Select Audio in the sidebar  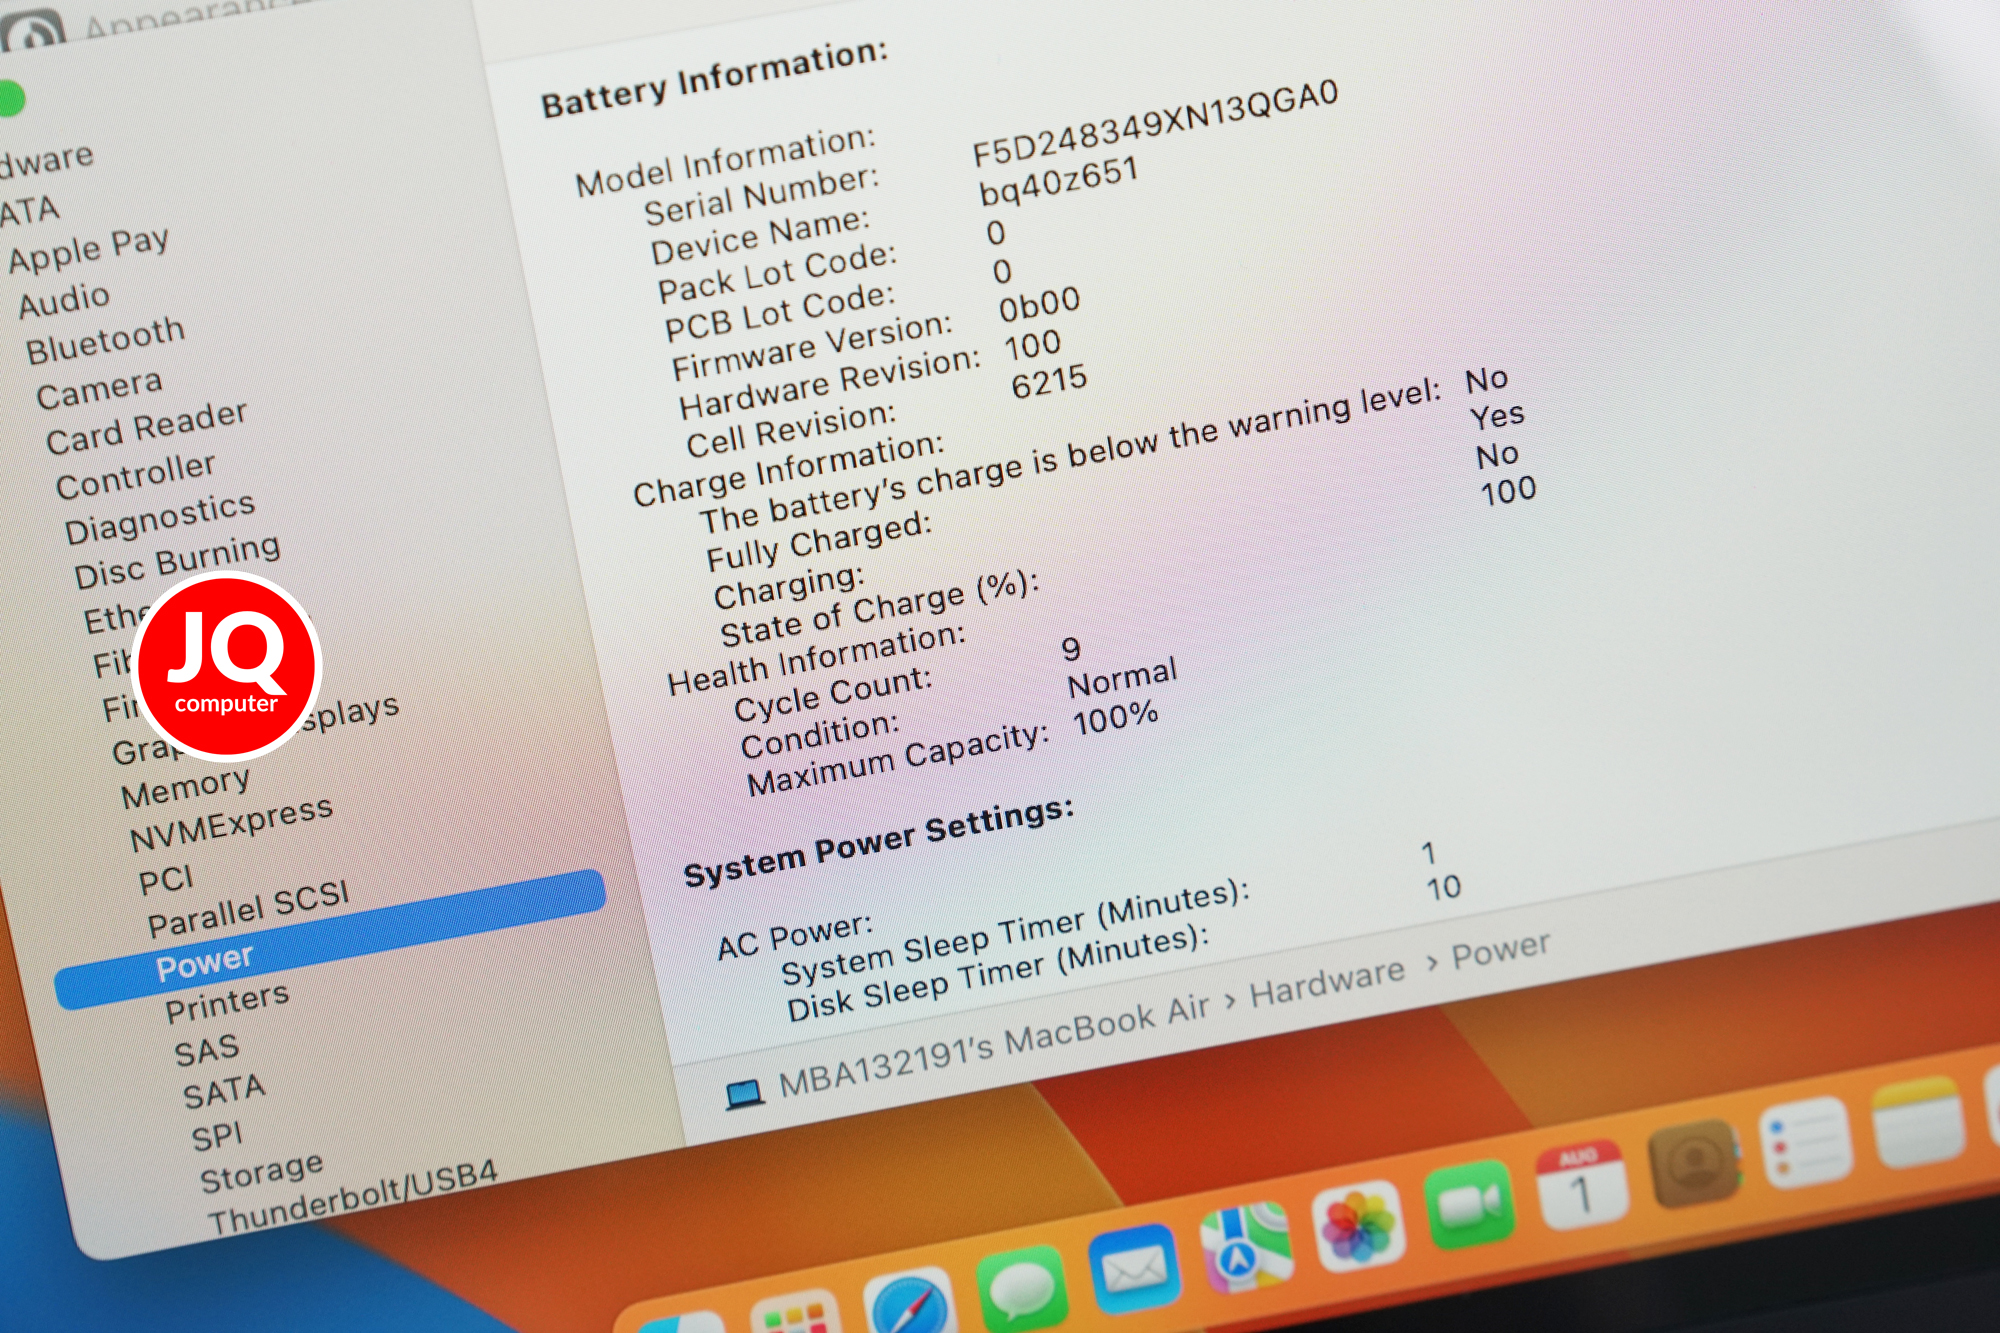pos(64,300)
